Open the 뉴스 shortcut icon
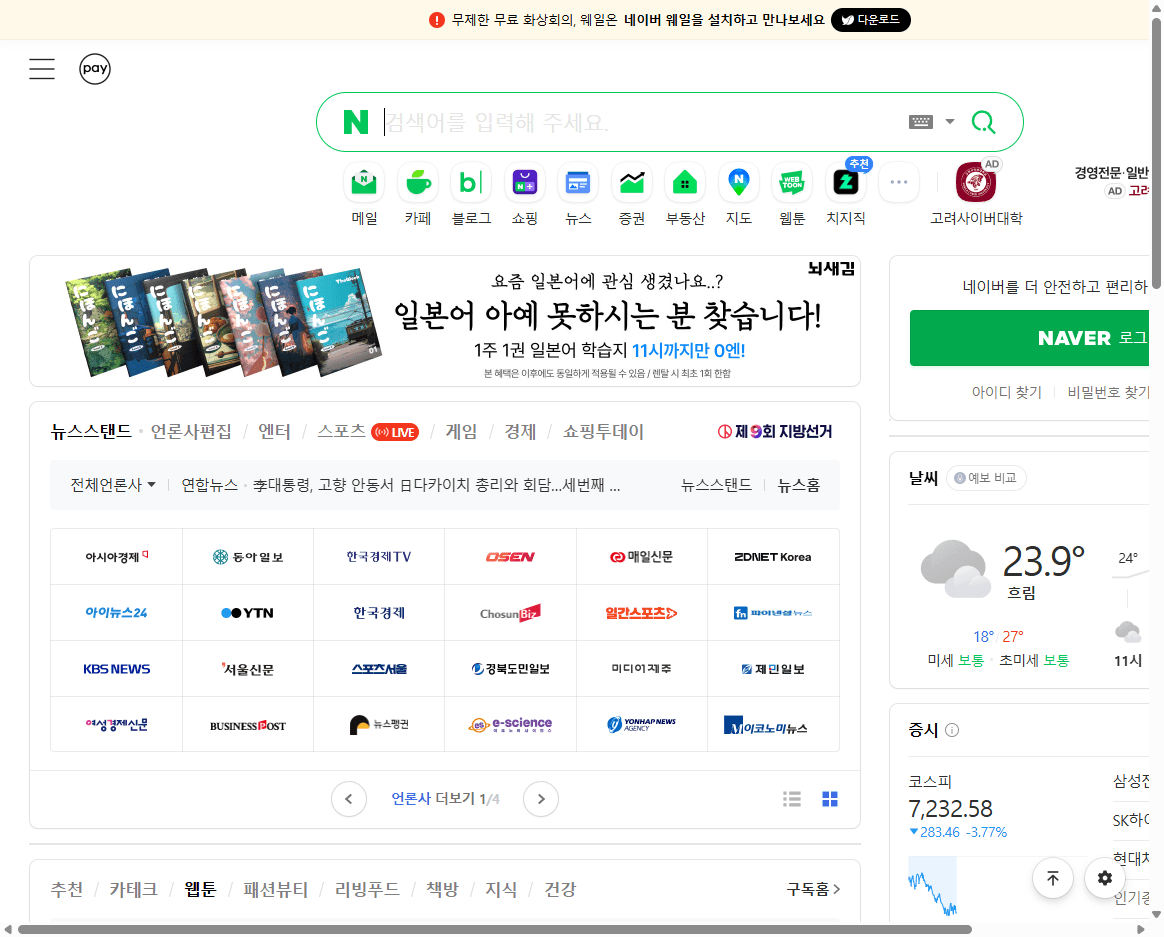The height and width of the screenshot is (937, 1164). click(x=578, y=183)
